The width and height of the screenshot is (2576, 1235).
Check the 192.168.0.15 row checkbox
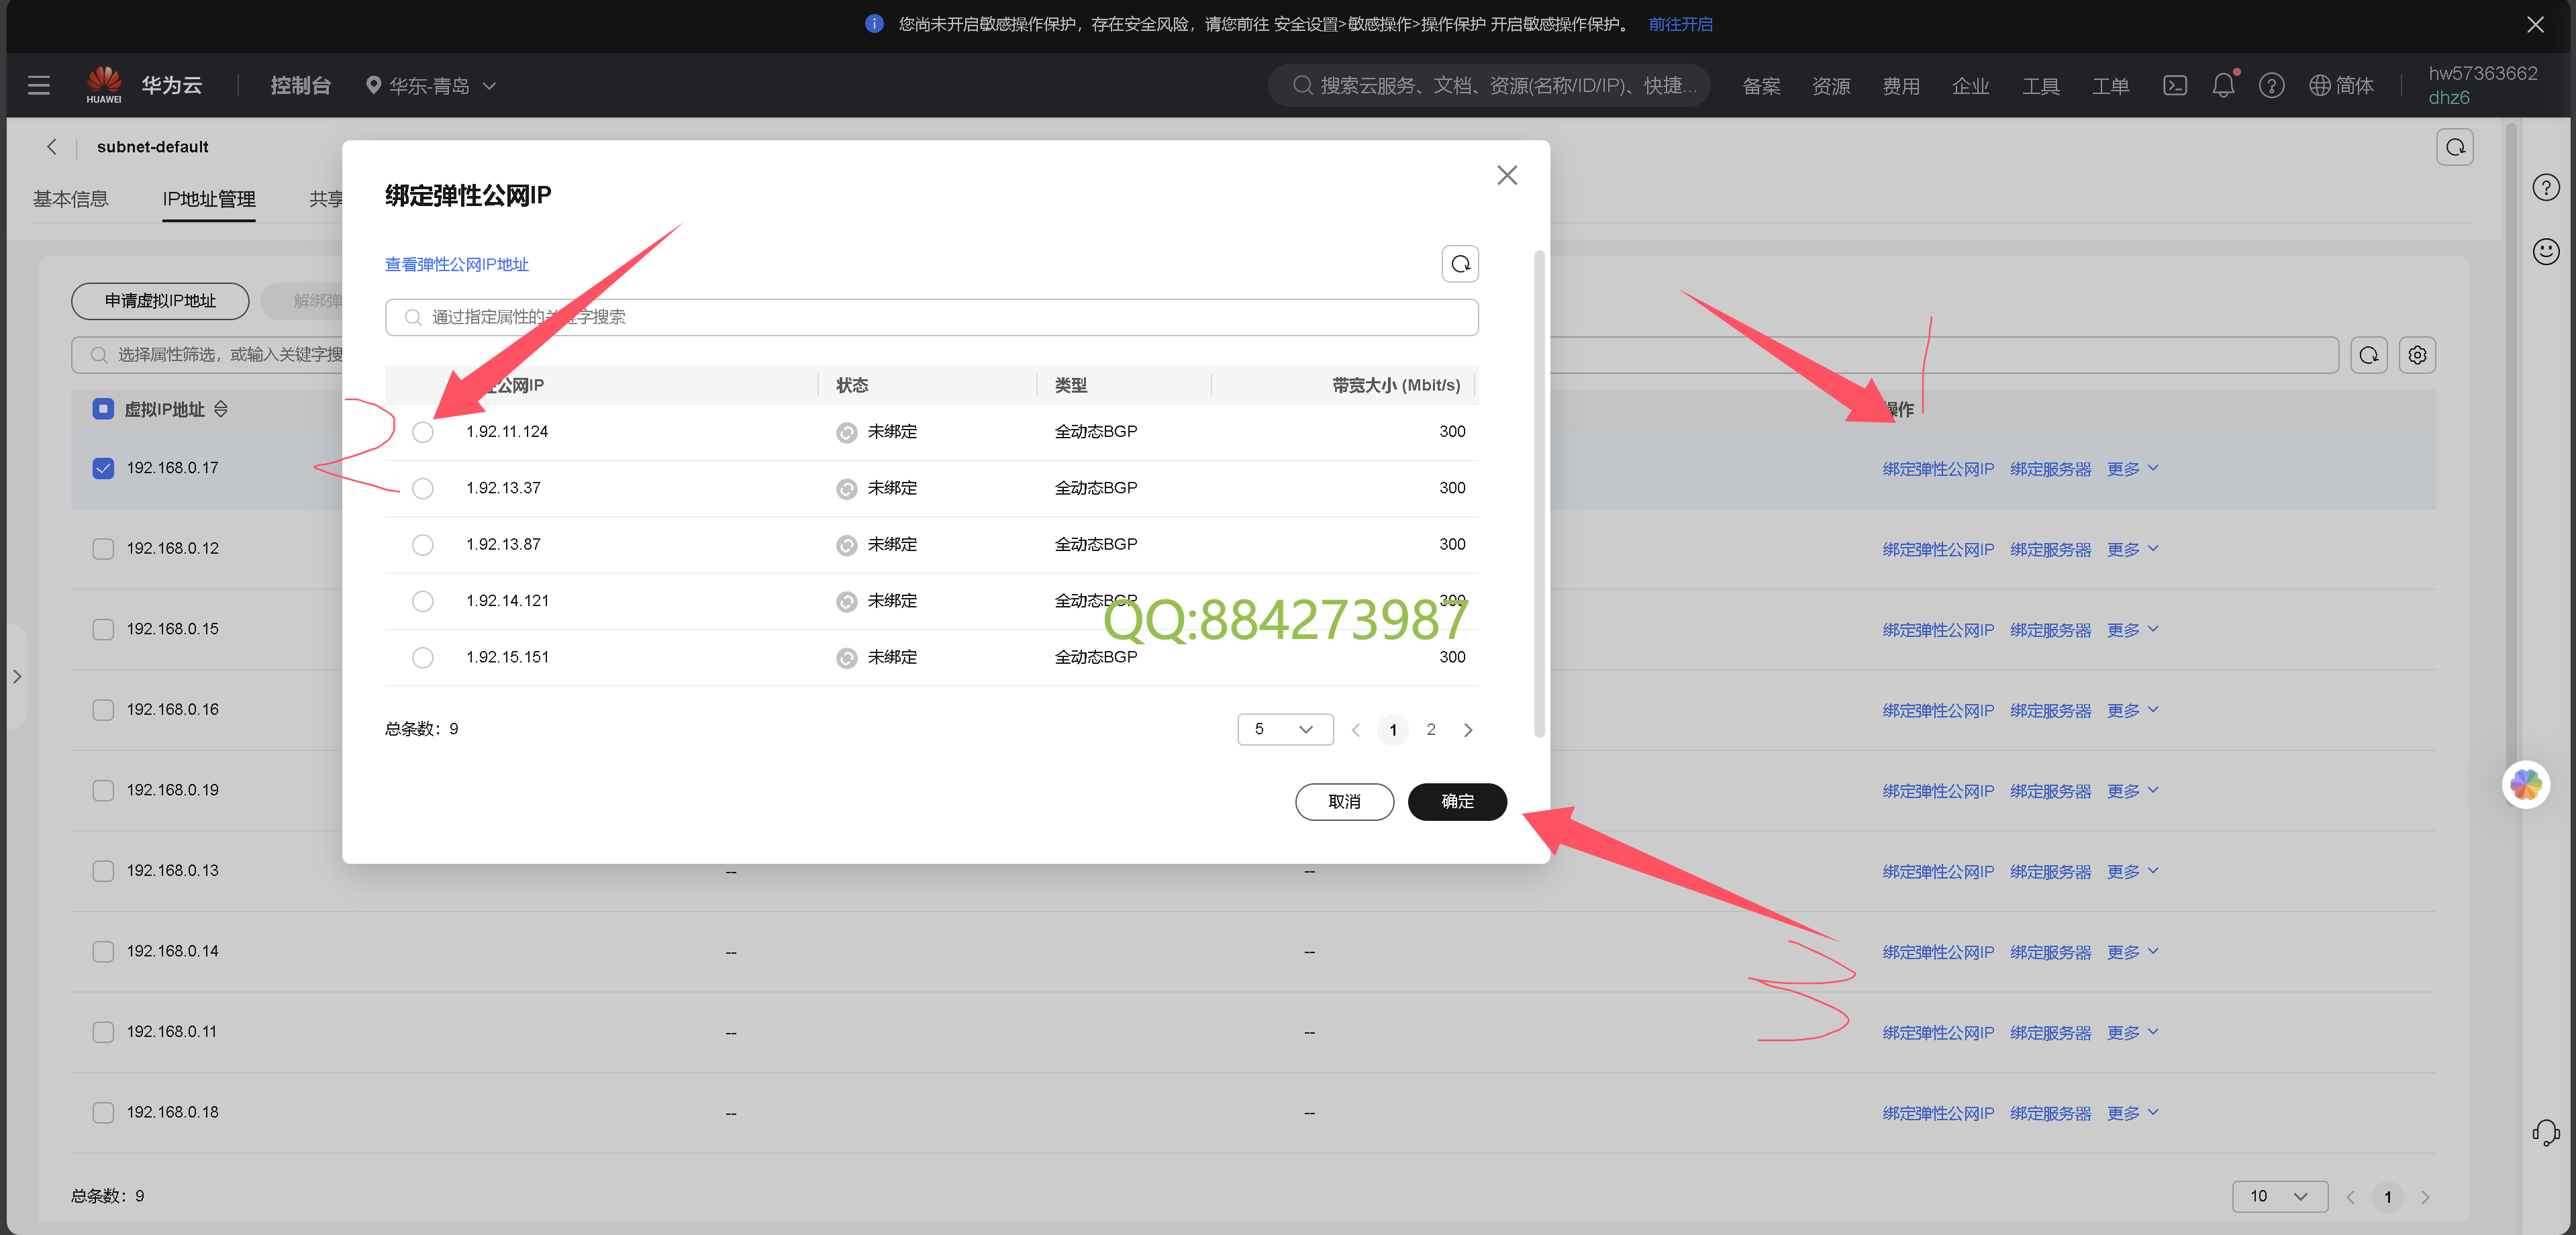coord(103,629)
